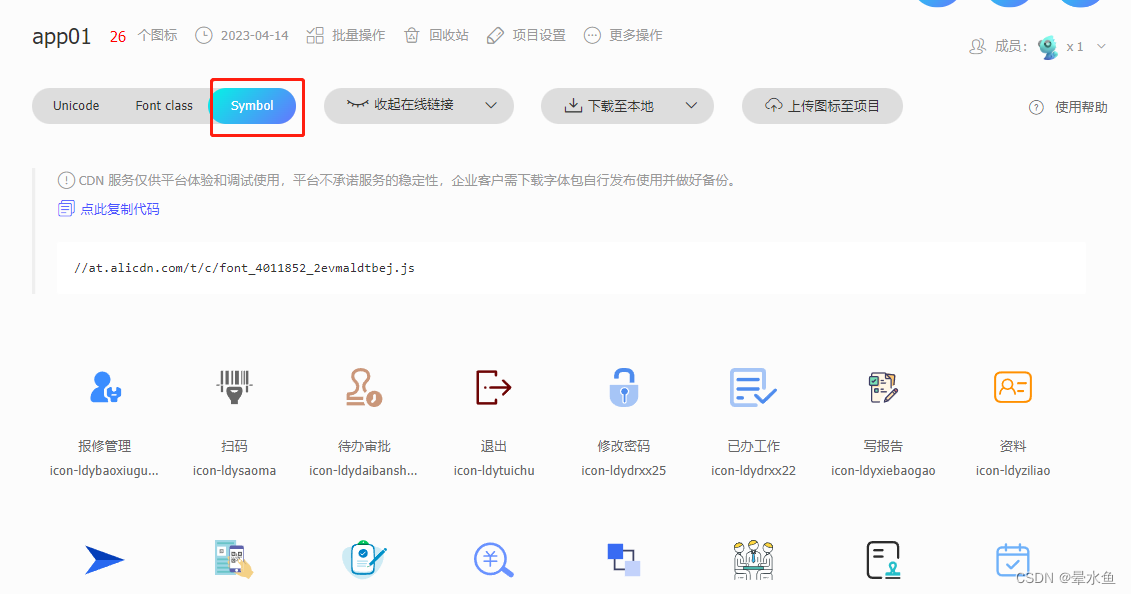Switch to the Font class tab

click(x=164, y=106)
